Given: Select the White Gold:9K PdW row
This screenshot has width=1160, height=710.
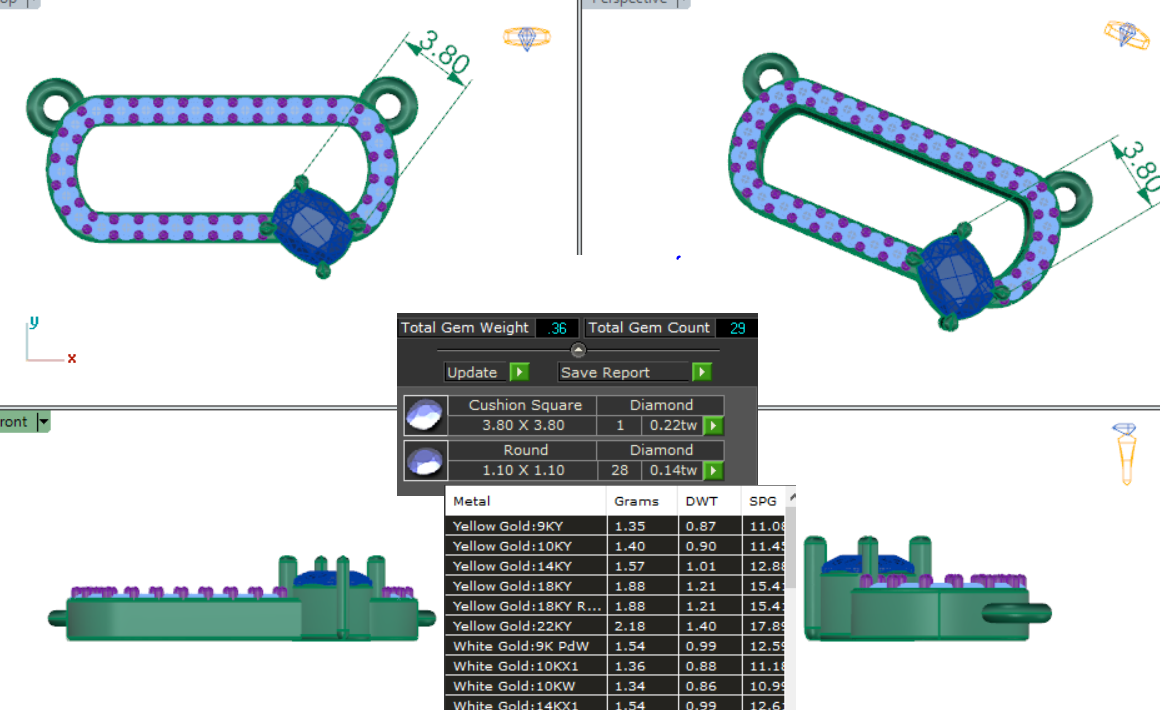Looking at the screenshot, I should tap(615, 646).
